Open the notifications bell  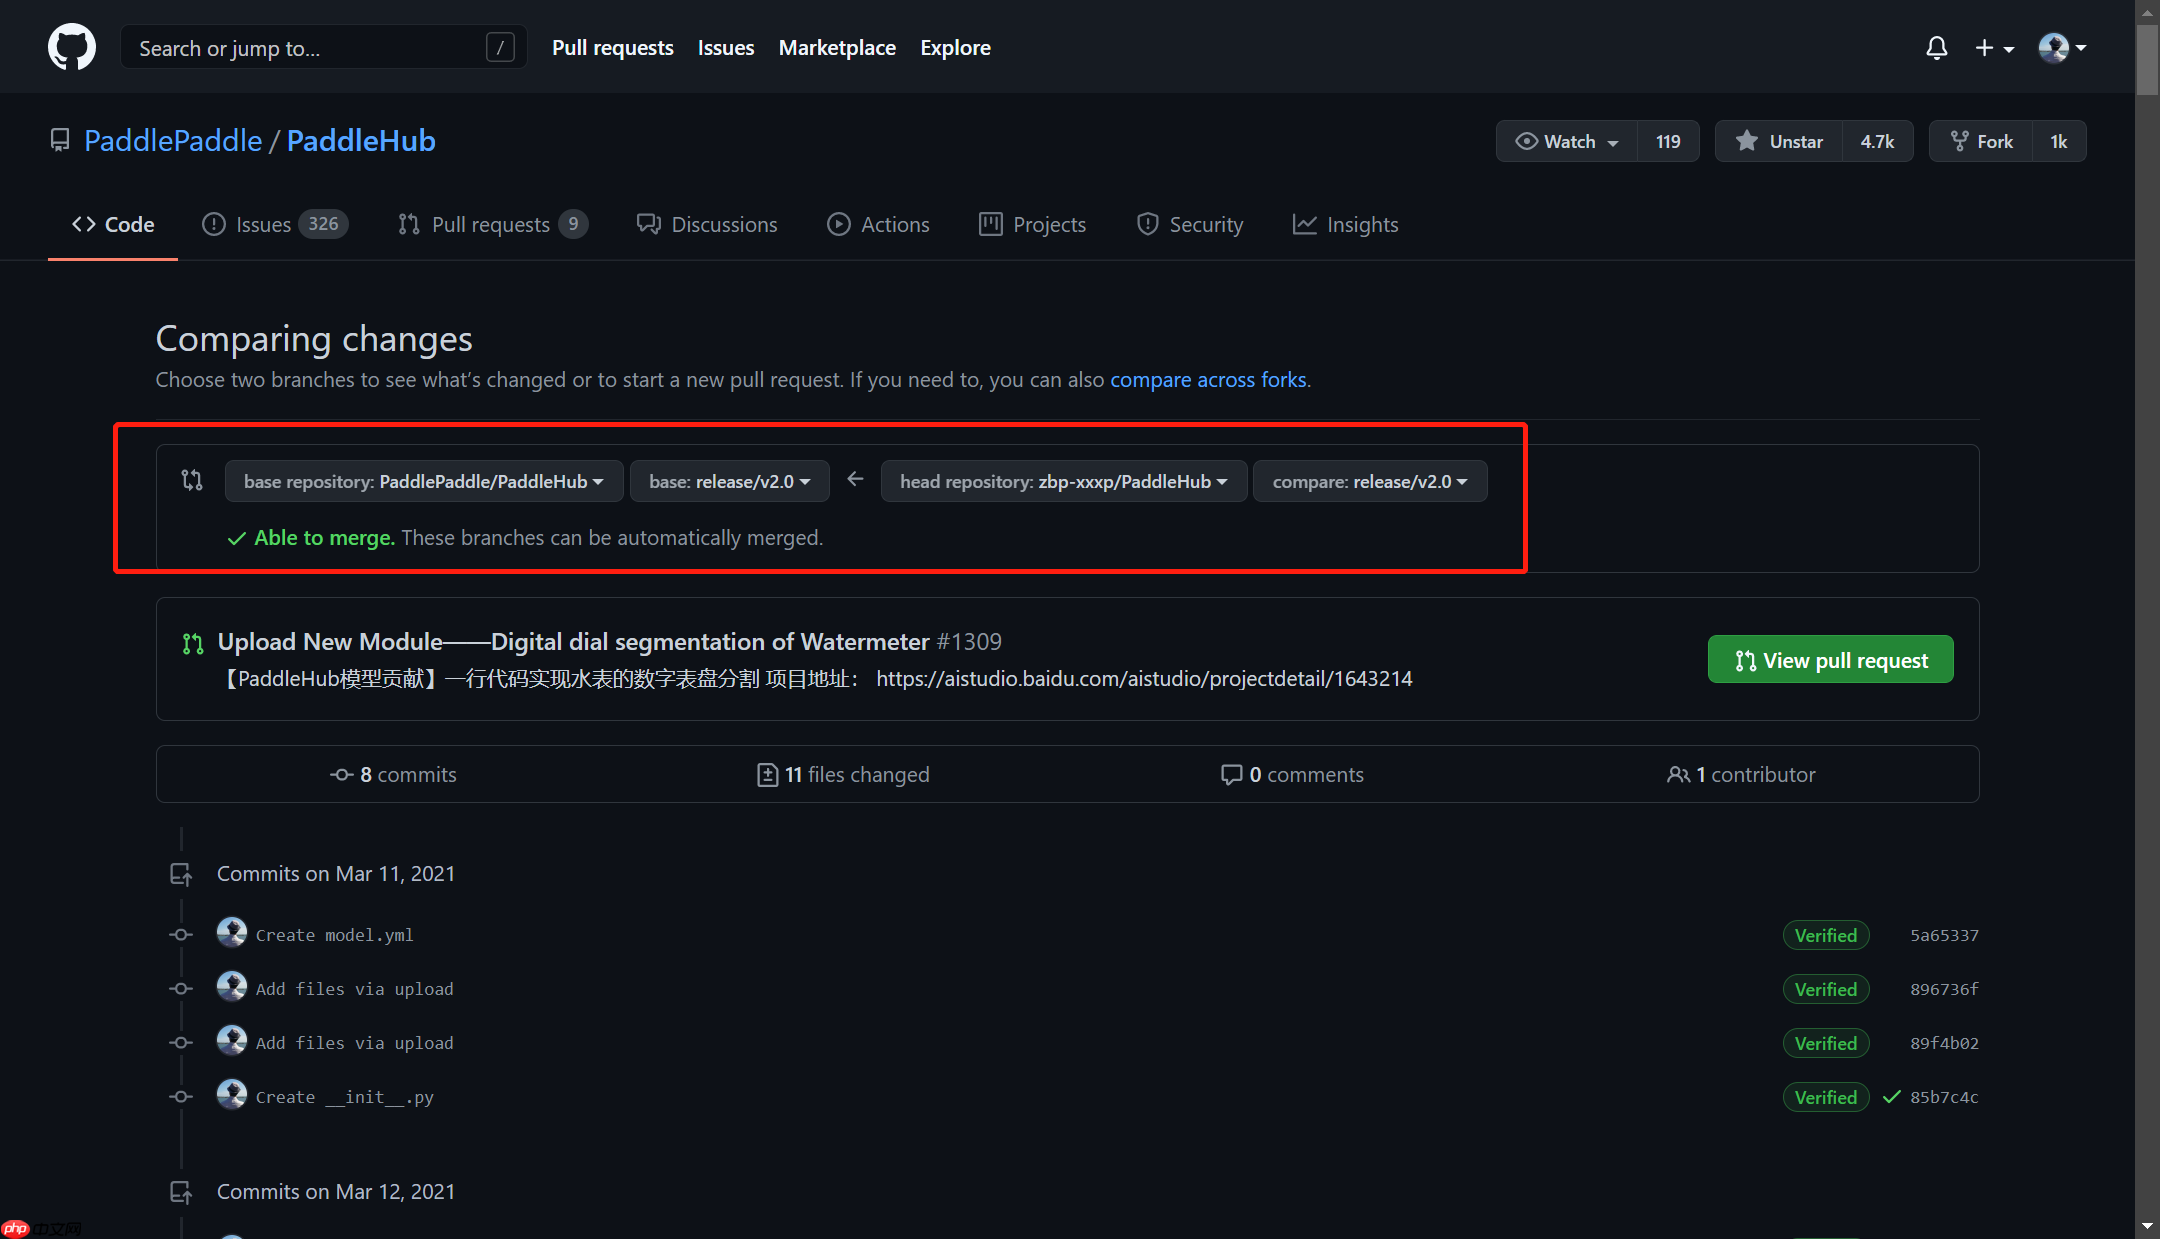[1936, 47]
